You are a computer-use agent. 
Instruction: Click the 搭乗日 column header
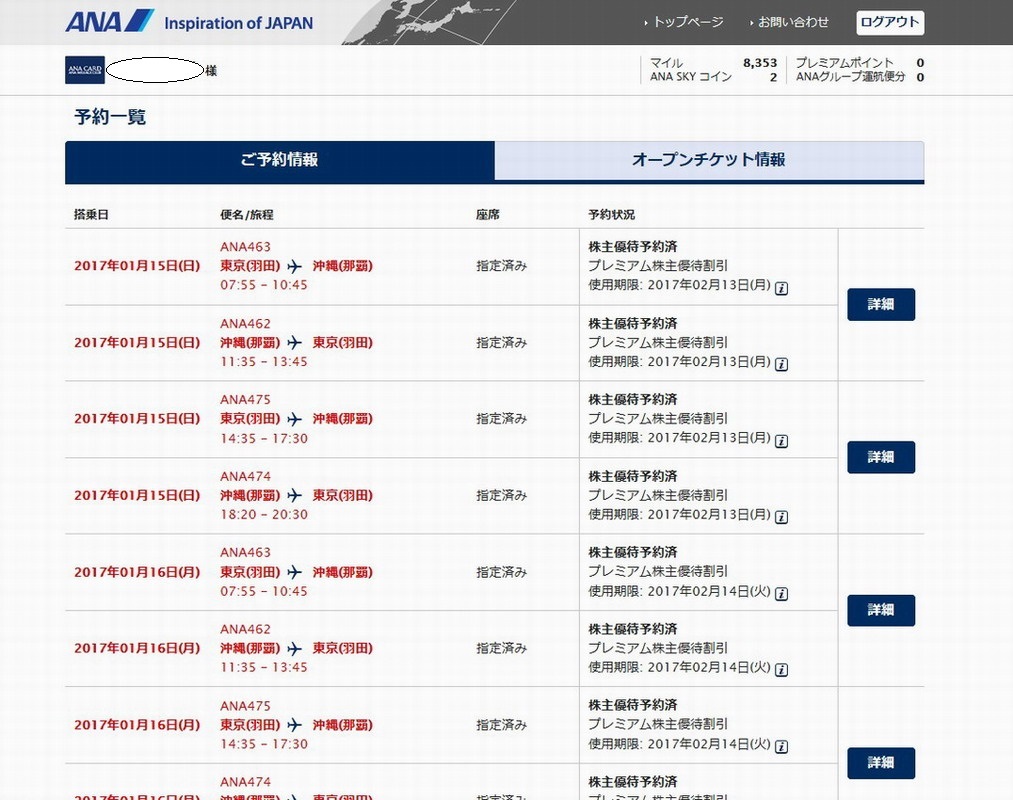point(91,215)
